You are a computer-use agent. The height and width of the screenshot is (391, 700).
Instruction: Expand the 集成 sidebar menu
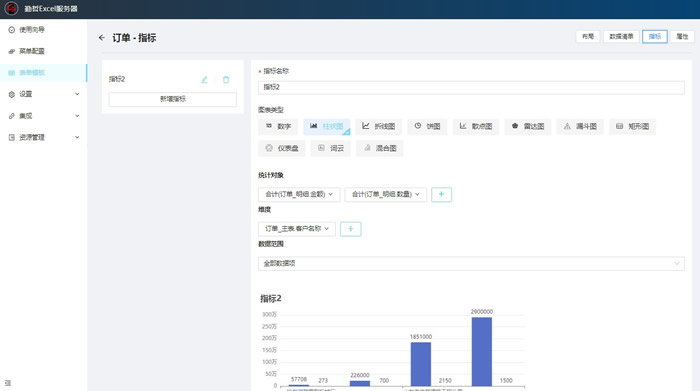click(43, 116)
